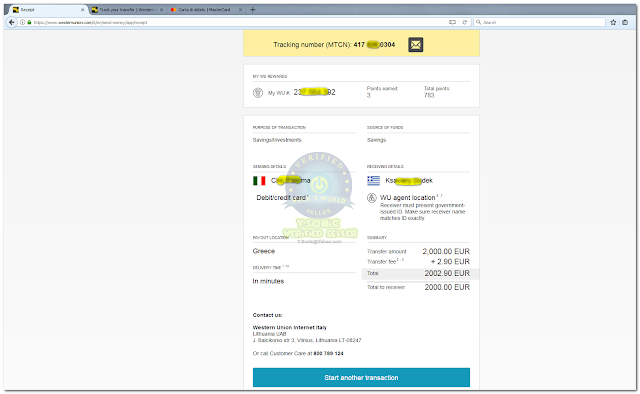Click the Points earned value
Screen dimensions: 640x394
click(369, 96)
